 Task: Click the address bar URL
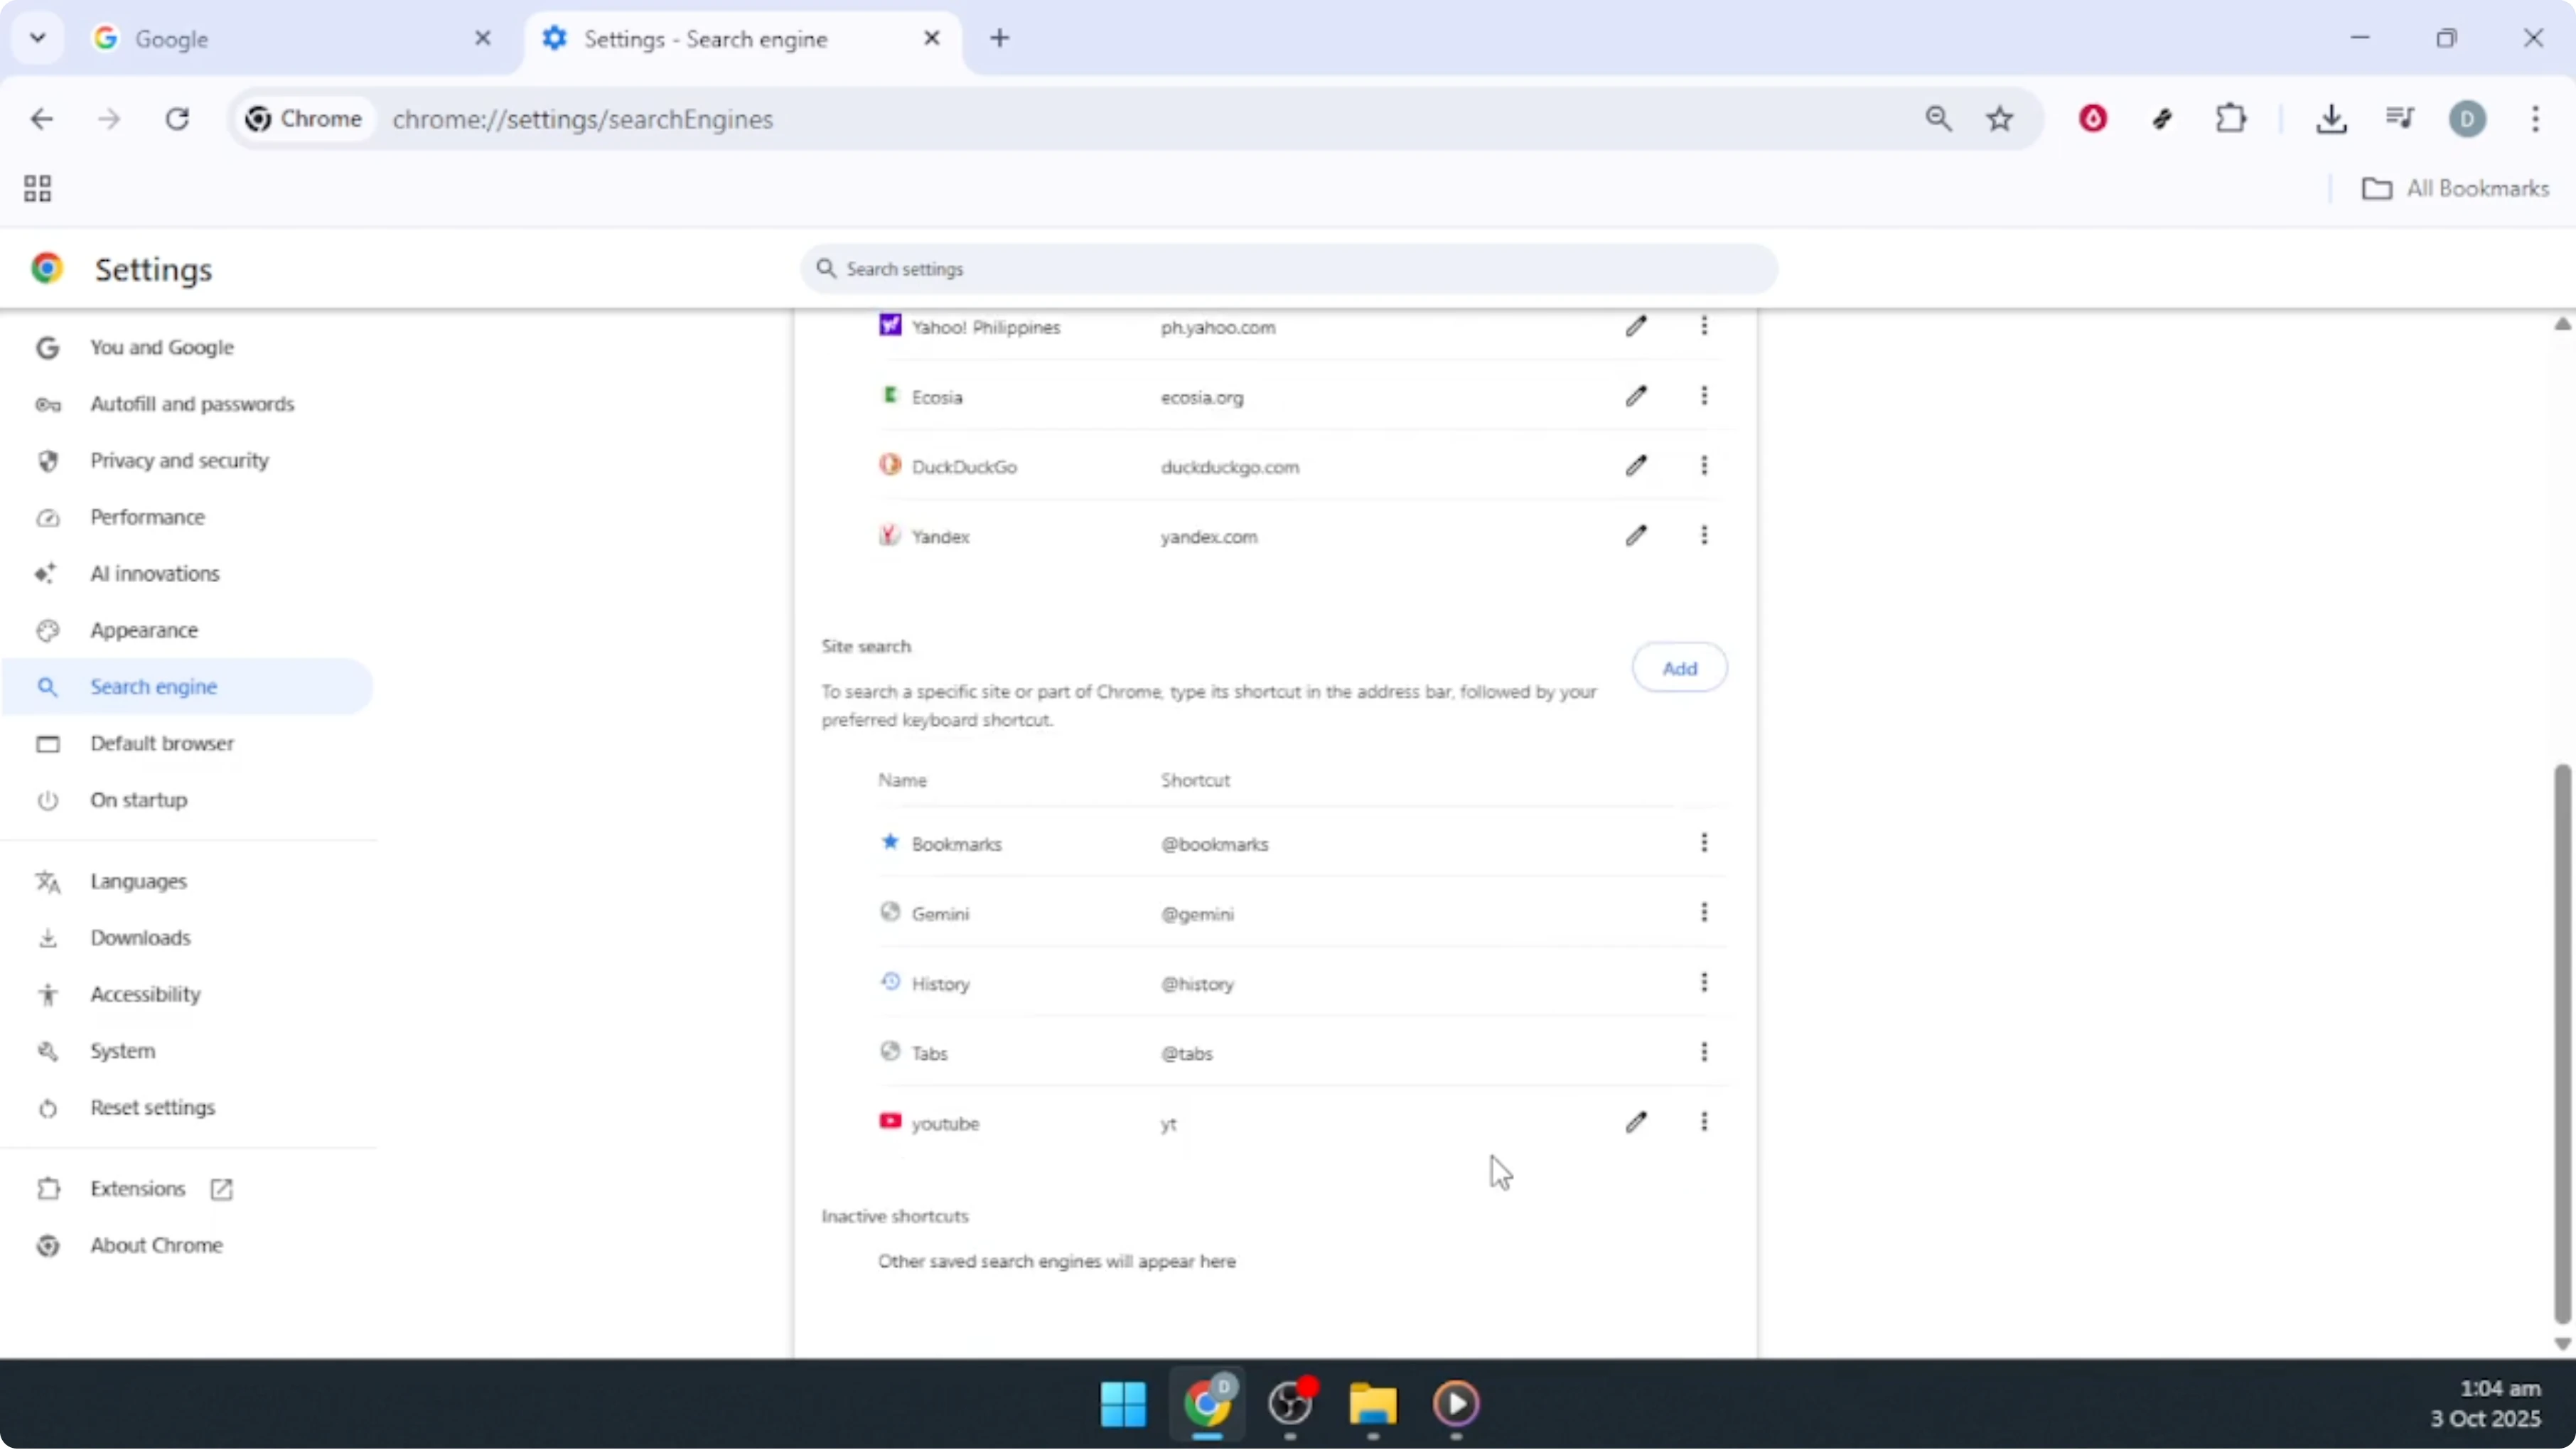point(582,119)
